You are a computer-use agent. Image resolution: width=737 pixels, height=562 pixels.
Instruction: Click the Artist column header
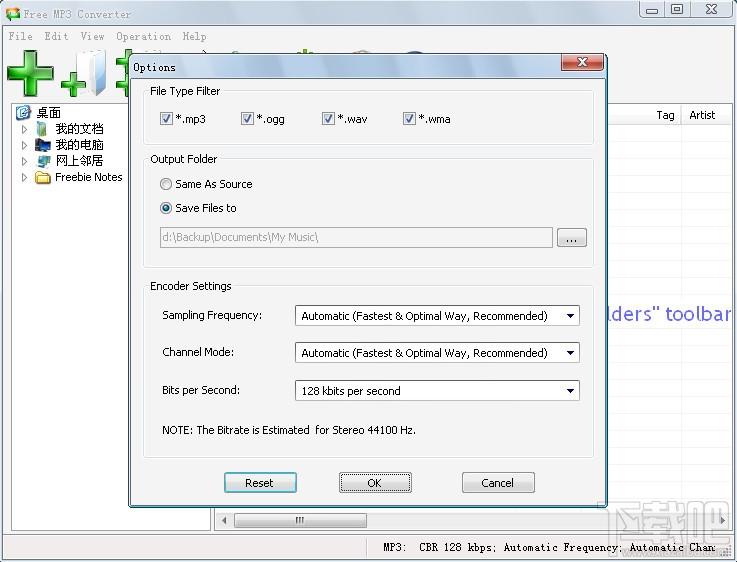pos(702,115)
